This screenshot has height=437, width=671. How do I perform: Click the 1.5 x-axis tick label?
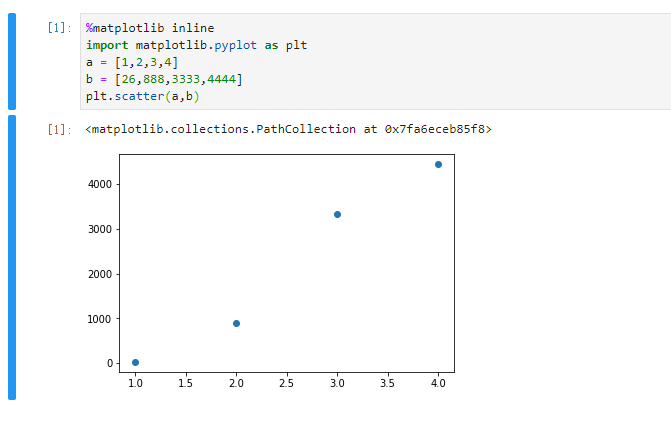(x=185, y=383)
